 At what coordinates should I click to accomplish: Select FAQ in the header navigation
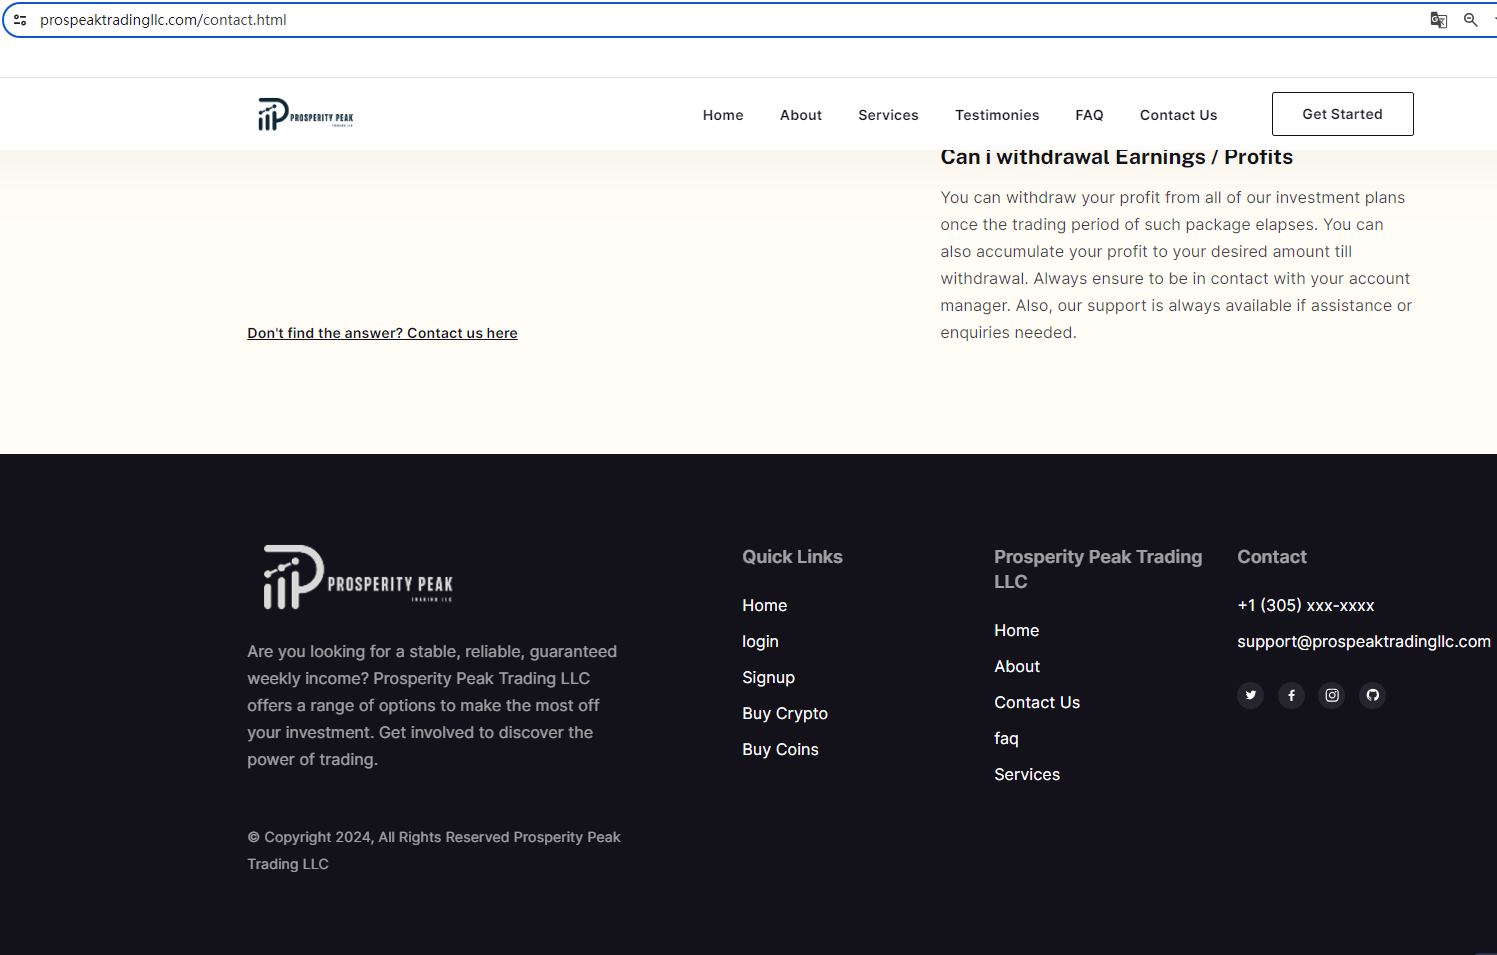click(x=1089, y=115)
